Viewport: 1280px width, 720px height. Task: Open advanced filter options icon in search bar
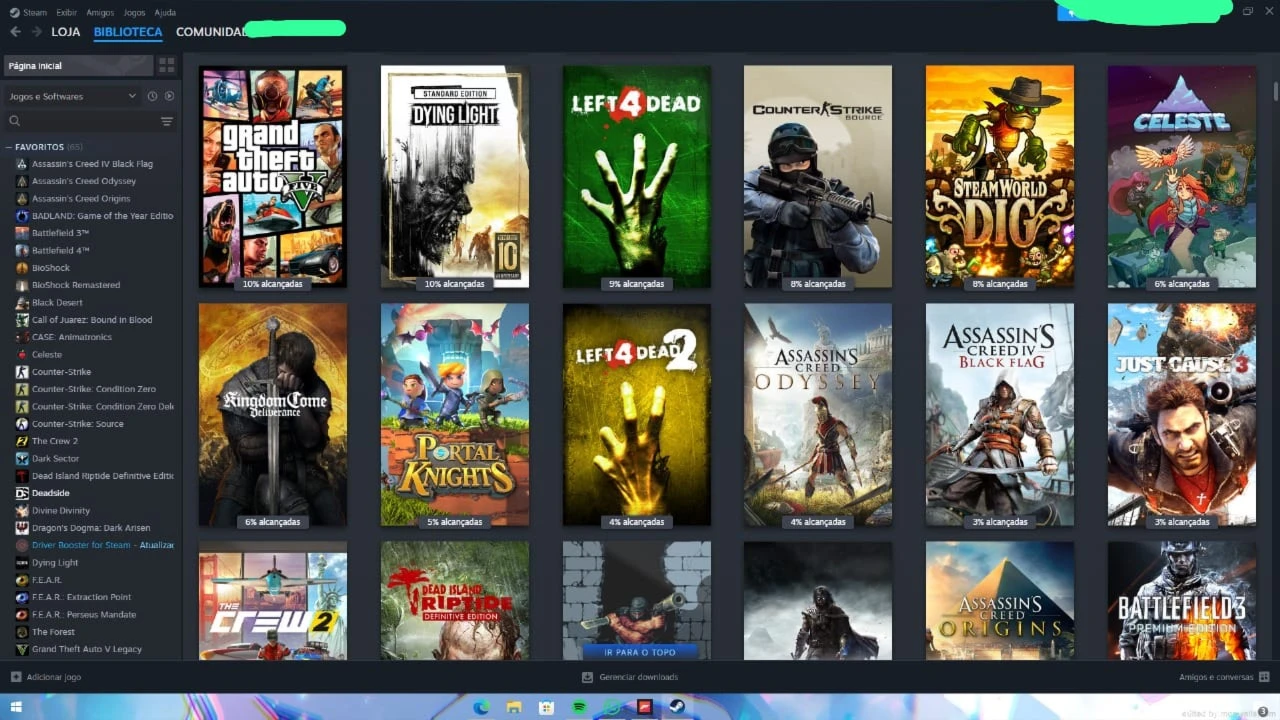pos(167,121)
